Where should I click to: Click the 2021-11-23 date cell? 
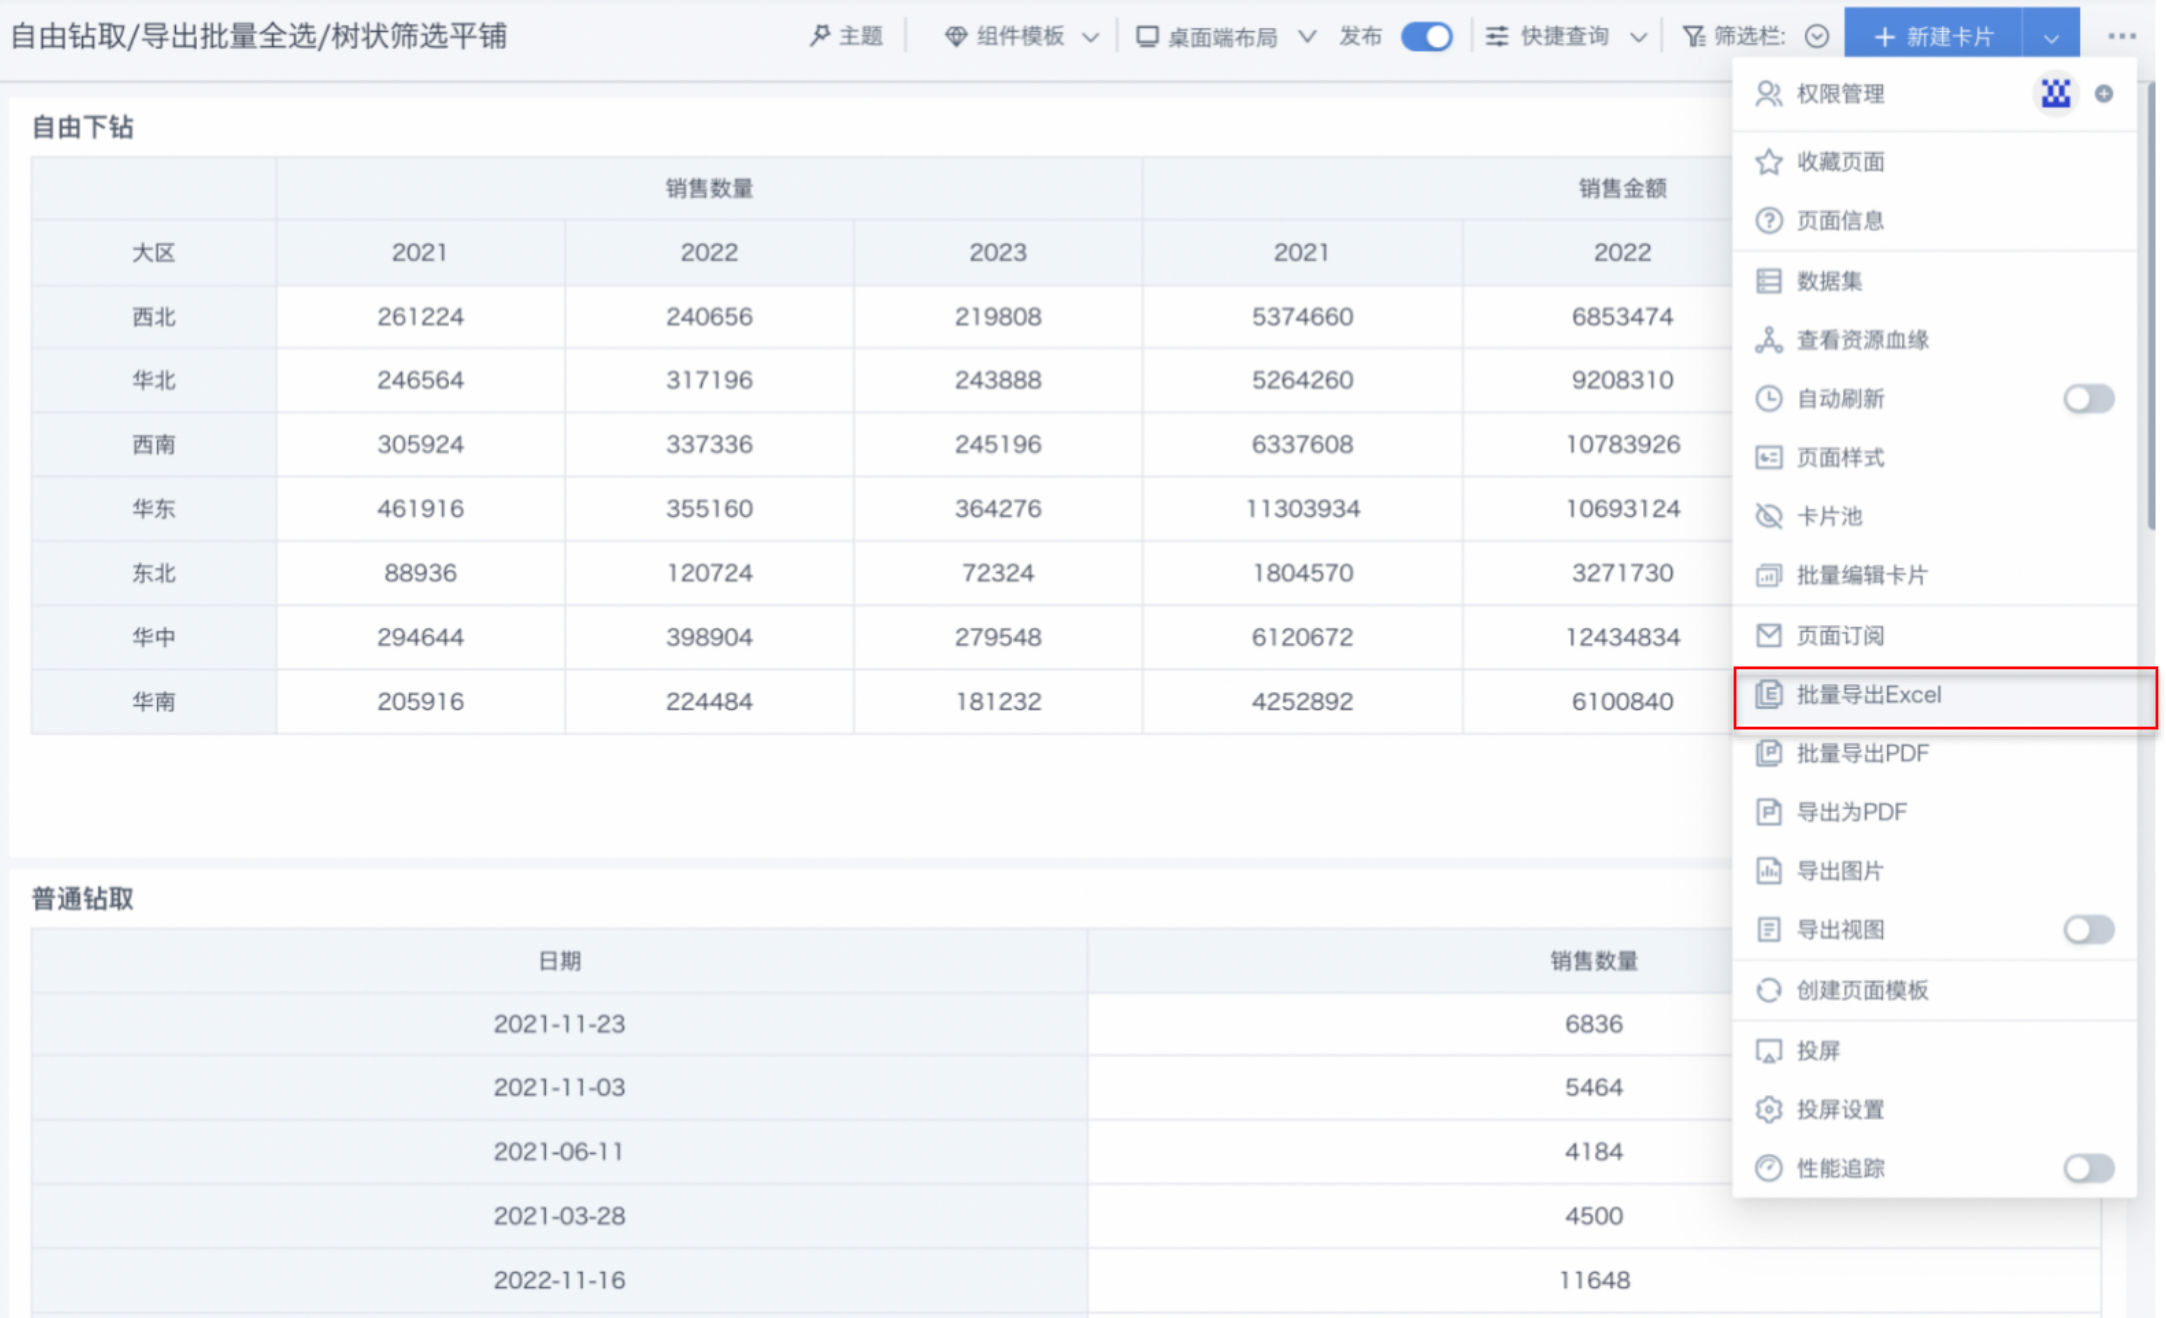[x=559, y=1024]
